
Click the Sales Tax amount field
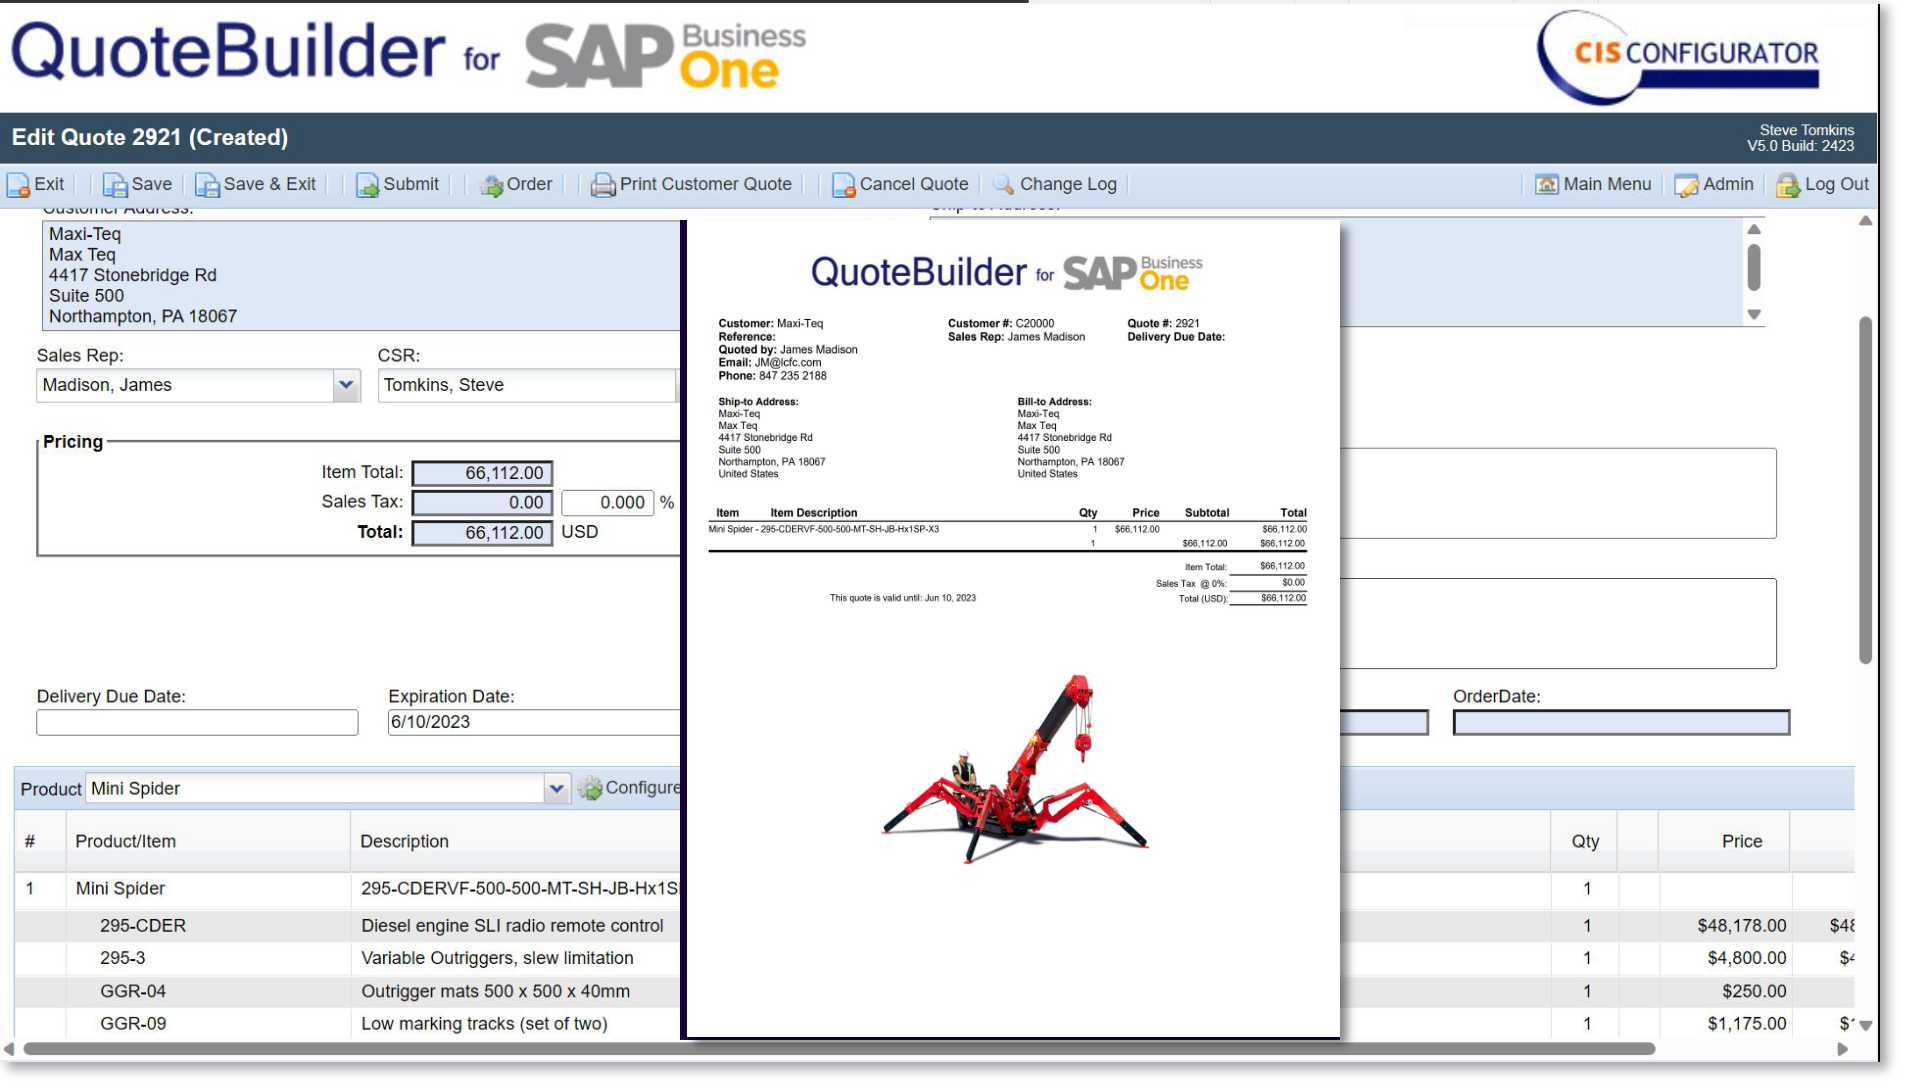coord(482,503)
